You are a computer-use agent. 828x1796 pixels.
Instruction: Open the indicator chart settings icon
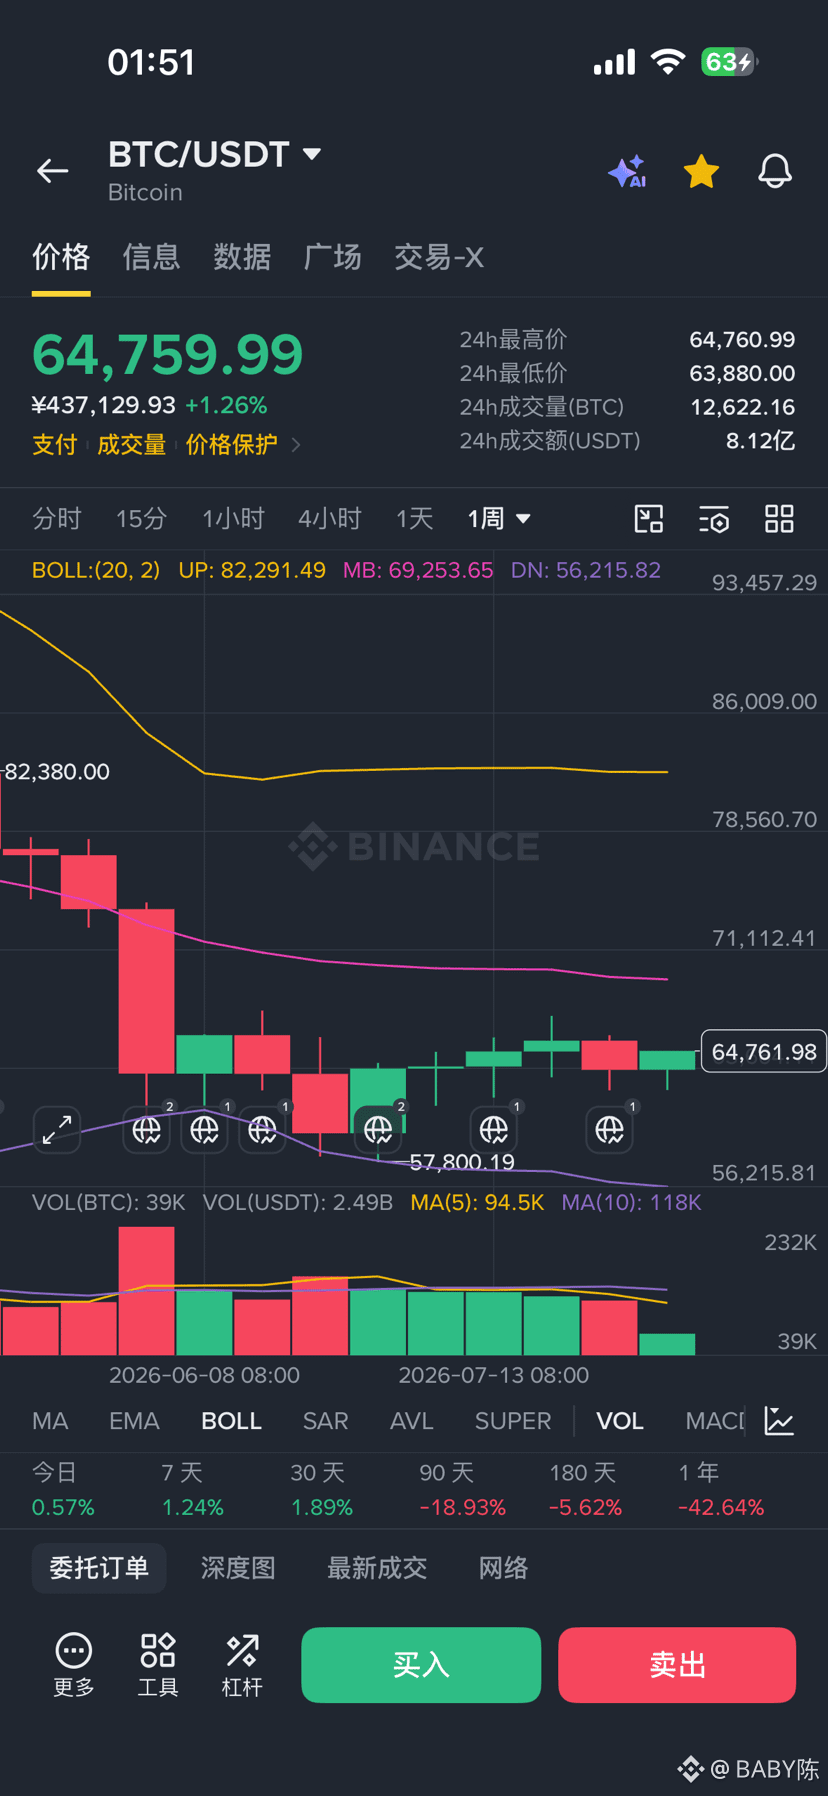pyautogui.click(x=779, y=1420)
